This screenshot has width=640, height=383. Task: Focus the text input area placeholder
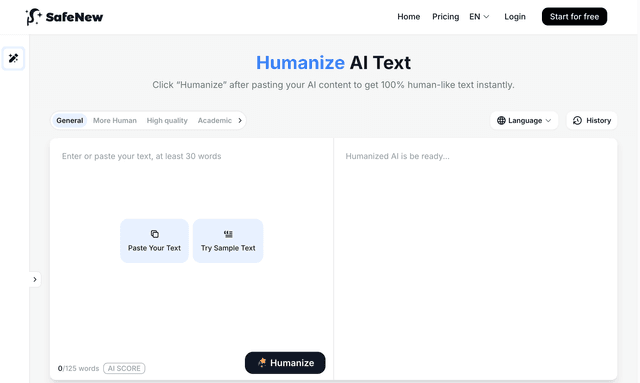141,156
